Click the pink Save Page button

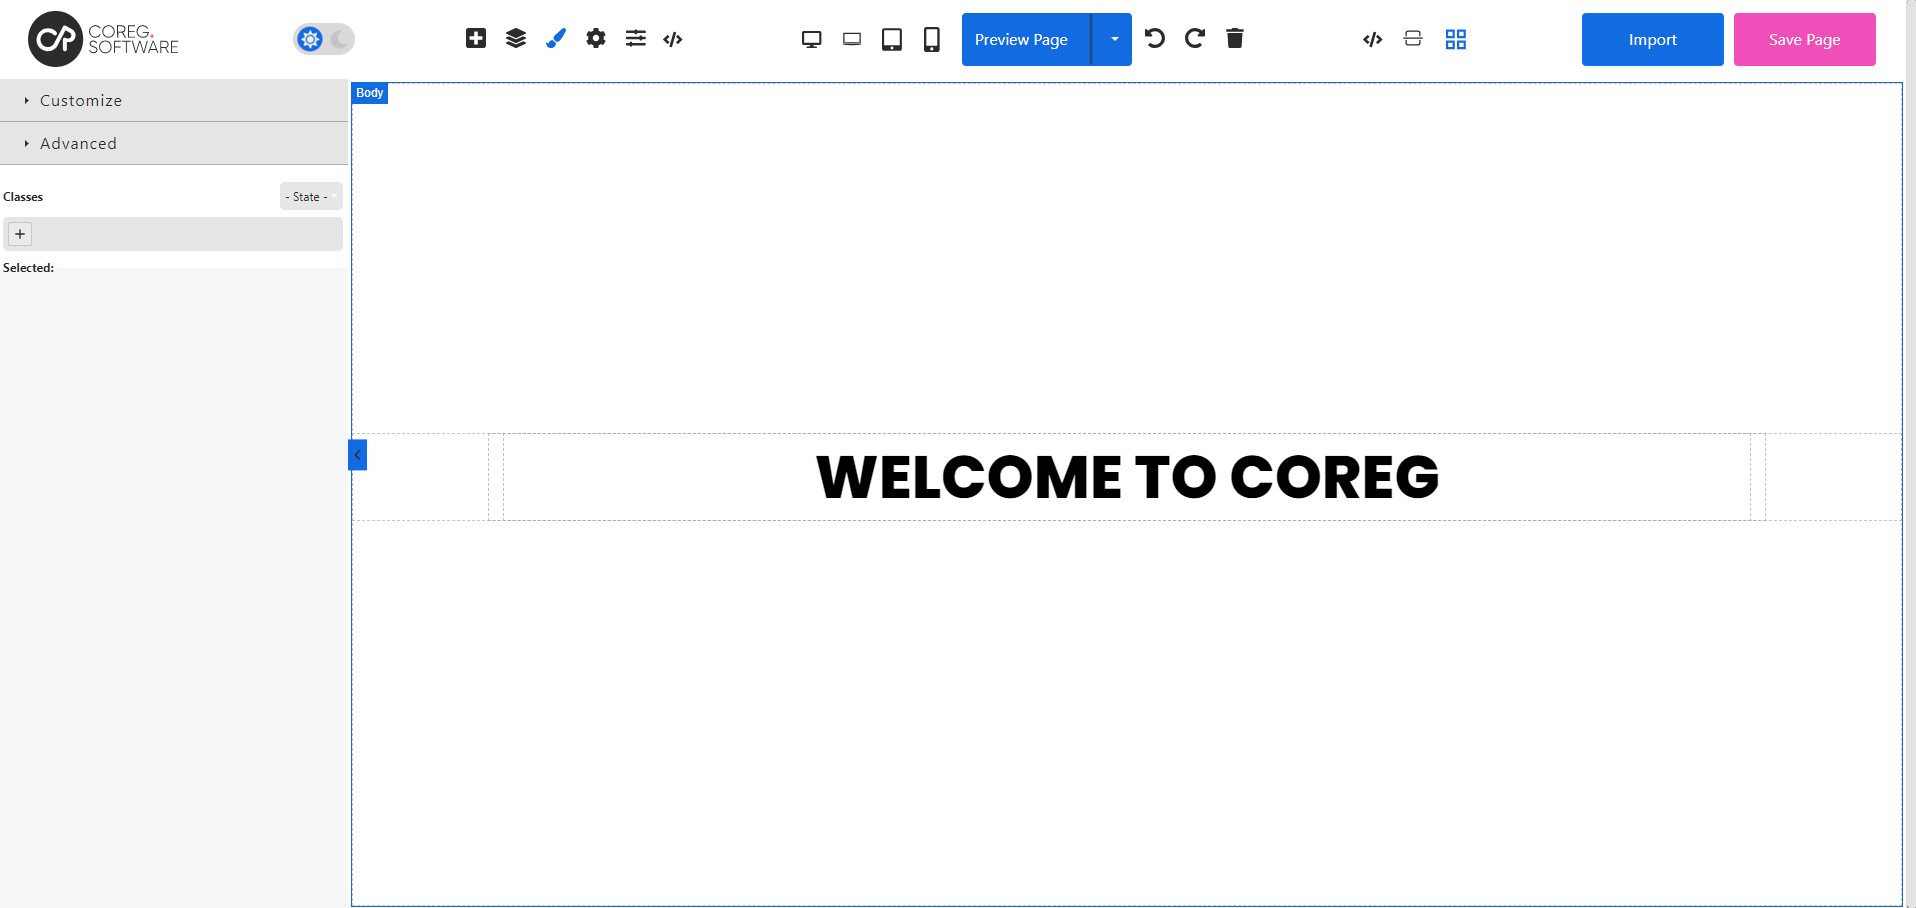coord(1805,39)
